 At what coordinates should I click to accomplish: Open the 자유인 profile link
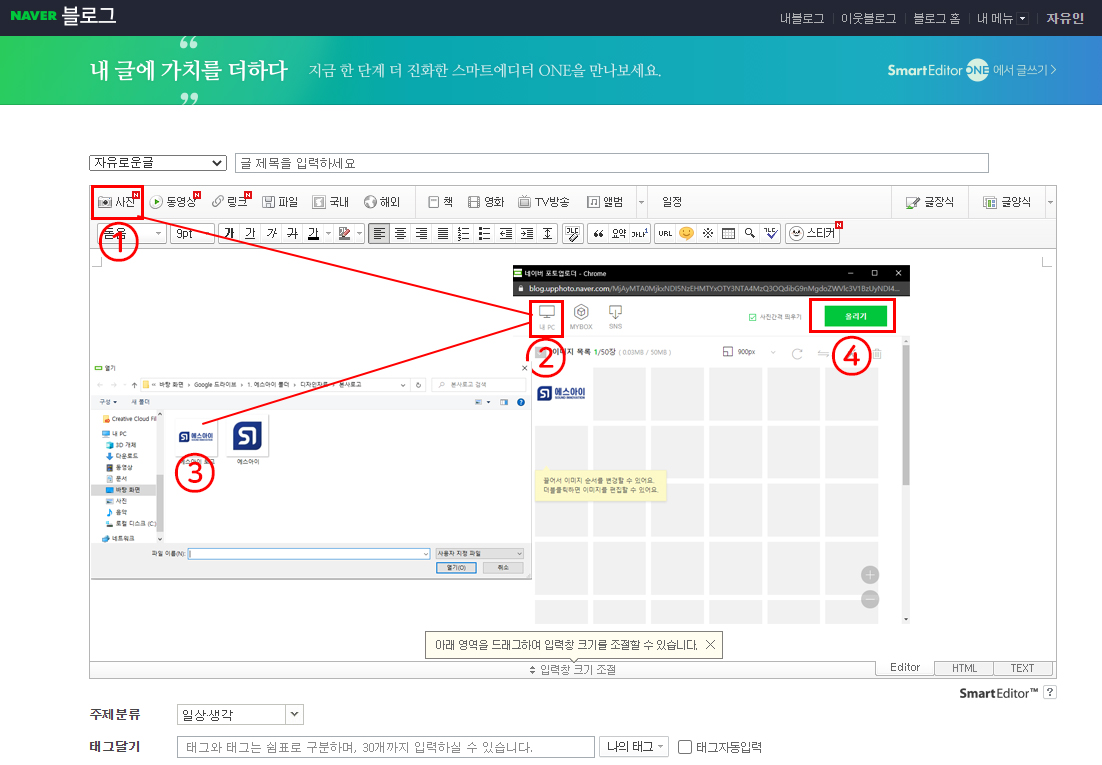pyautogui.click(x=1065, y=18)
